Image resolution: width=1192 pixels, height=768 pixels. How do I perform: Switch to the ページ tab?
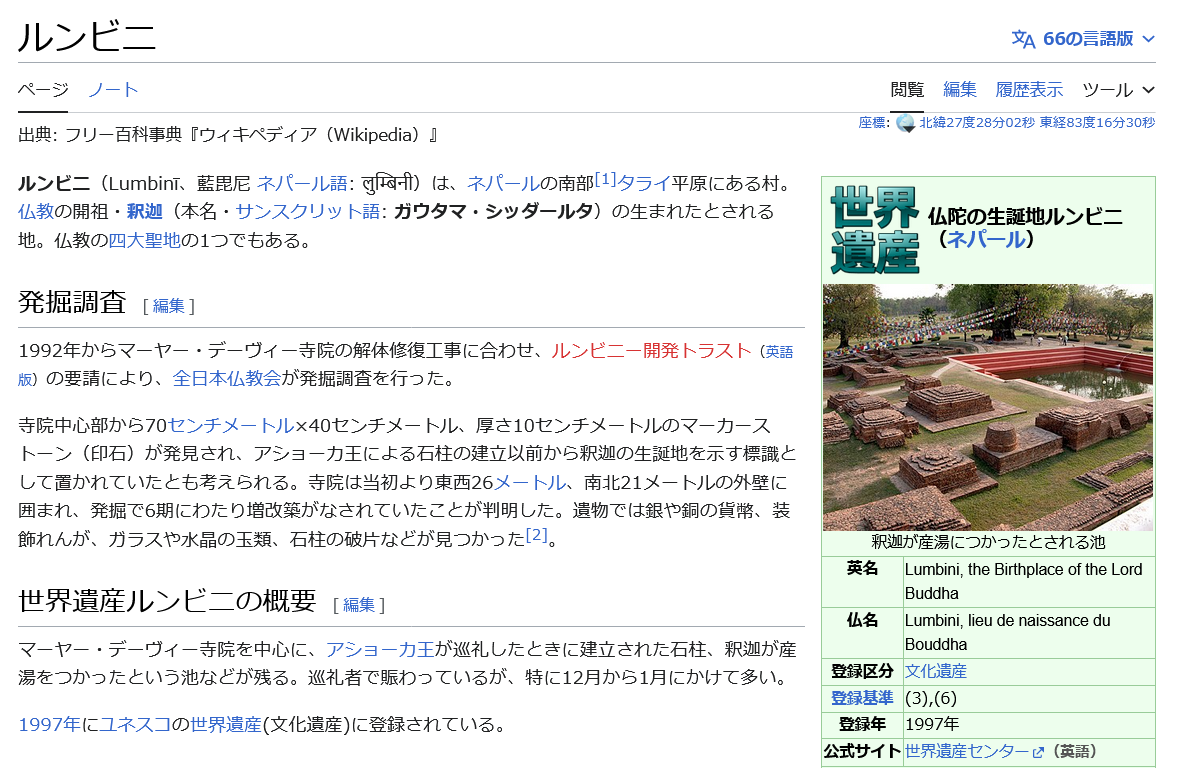(43, 90)
